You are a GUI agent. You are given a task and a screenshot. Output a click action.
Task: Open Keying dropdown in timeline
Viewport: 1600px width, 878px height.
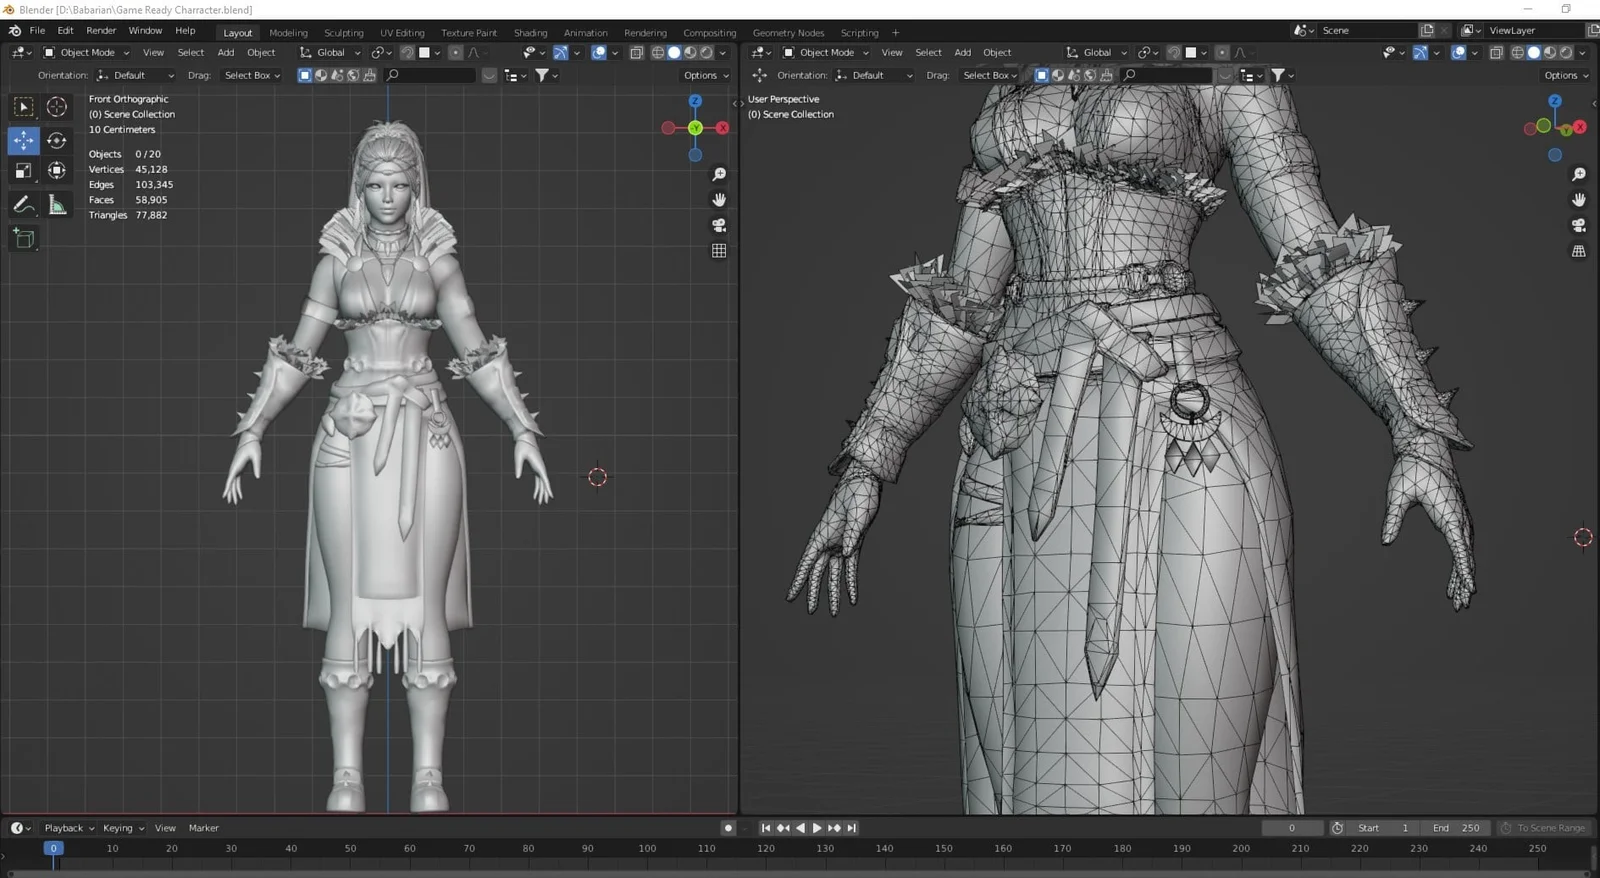coord(123,828)
